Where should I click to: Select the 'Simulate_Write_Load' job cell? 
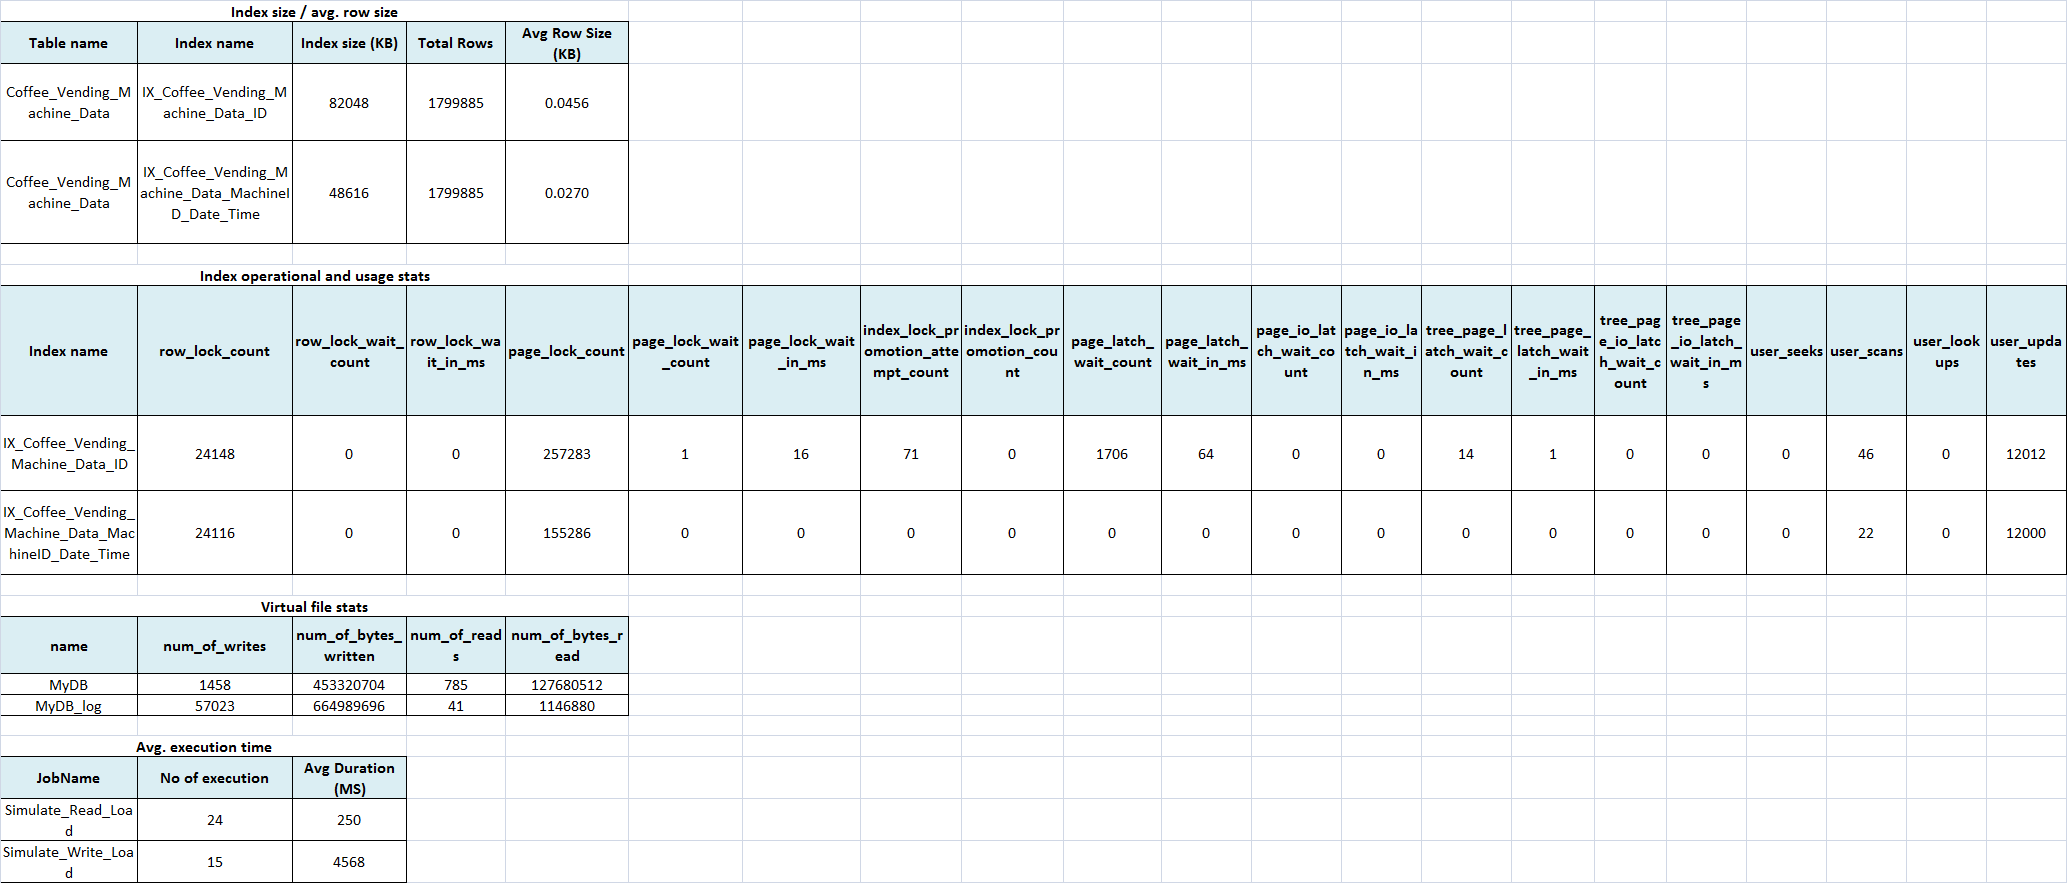68,862
